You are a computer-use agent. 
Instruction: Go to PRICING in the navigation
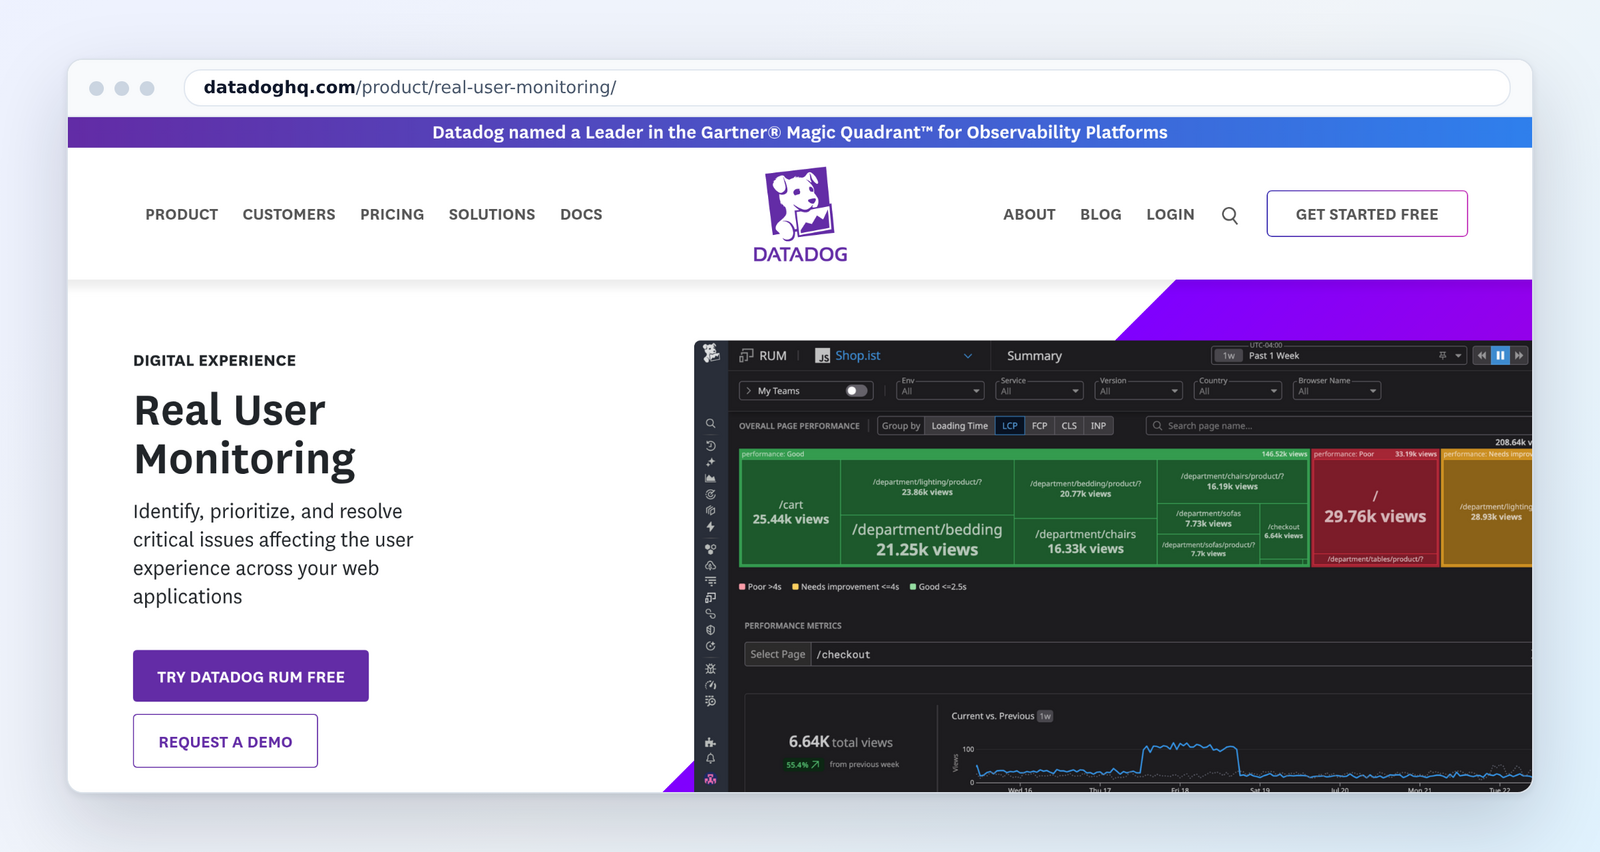coord(392,215)
